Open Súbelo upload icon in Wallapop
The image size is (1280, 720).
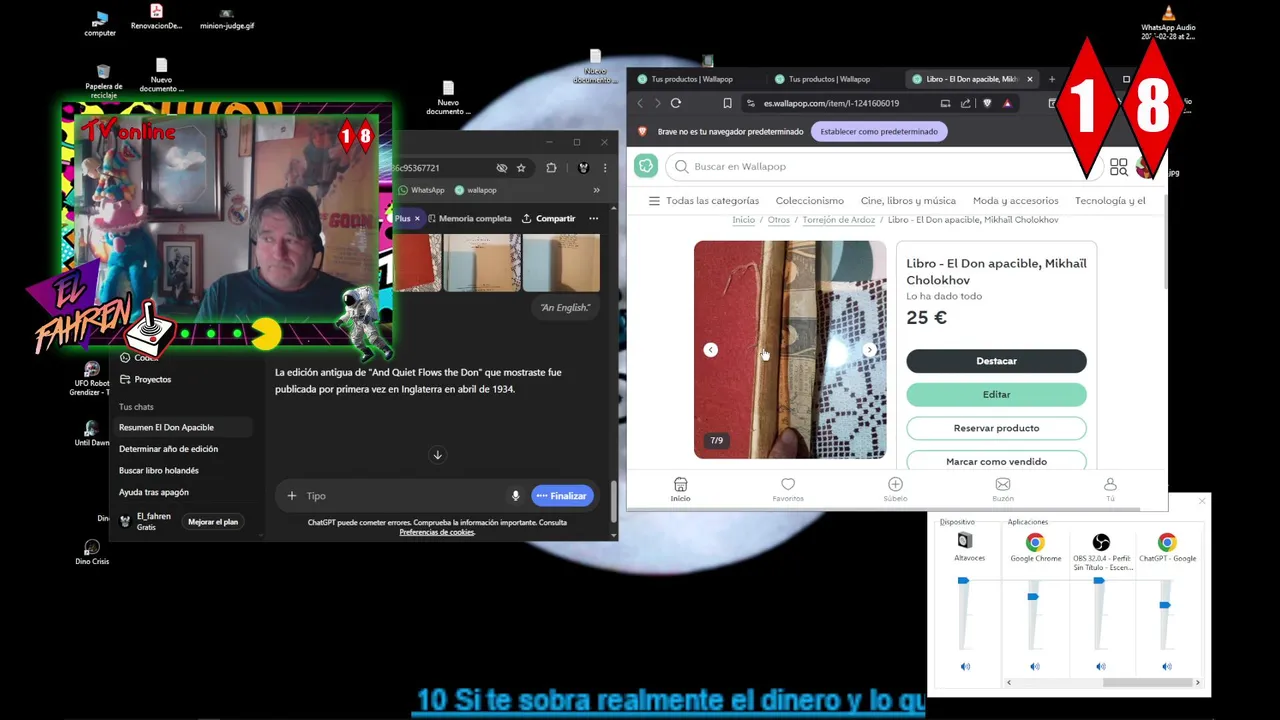895,484
